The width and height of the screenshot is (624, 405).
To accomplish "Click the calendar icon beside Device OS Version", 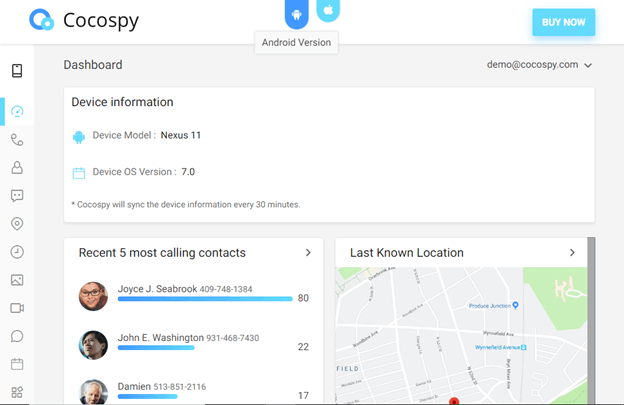I will (79, 173).
